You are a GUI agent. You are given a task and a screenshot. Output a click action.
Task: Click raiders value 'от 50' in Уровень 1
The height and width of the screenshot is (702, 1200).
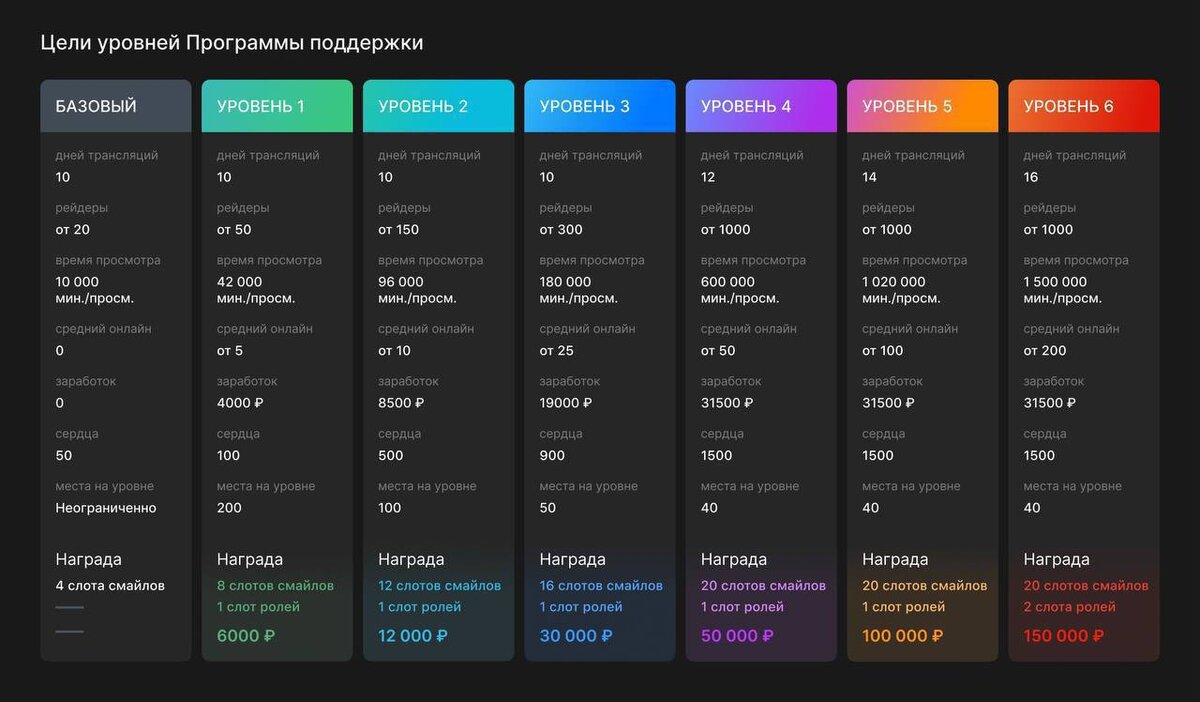point(234,229)
